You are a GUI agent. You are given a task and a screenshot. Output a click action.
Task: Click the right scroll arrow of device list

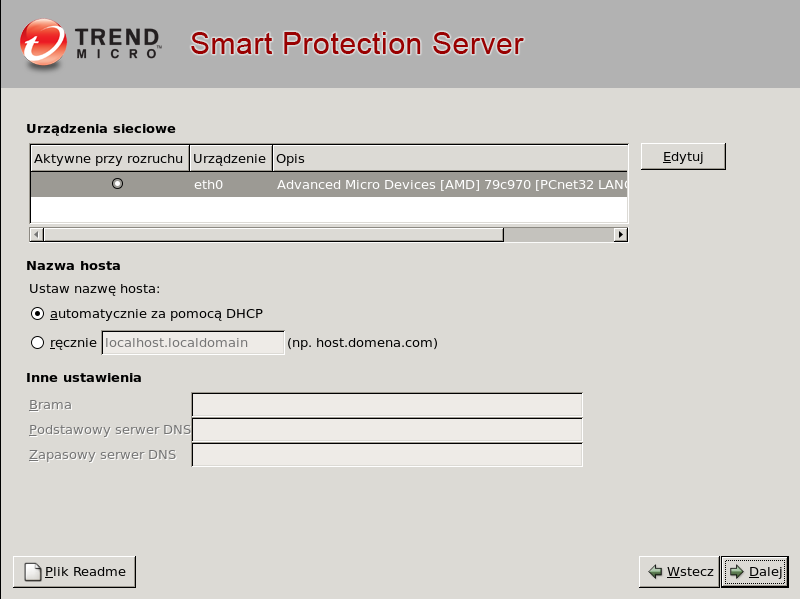[x=620, y=235]
